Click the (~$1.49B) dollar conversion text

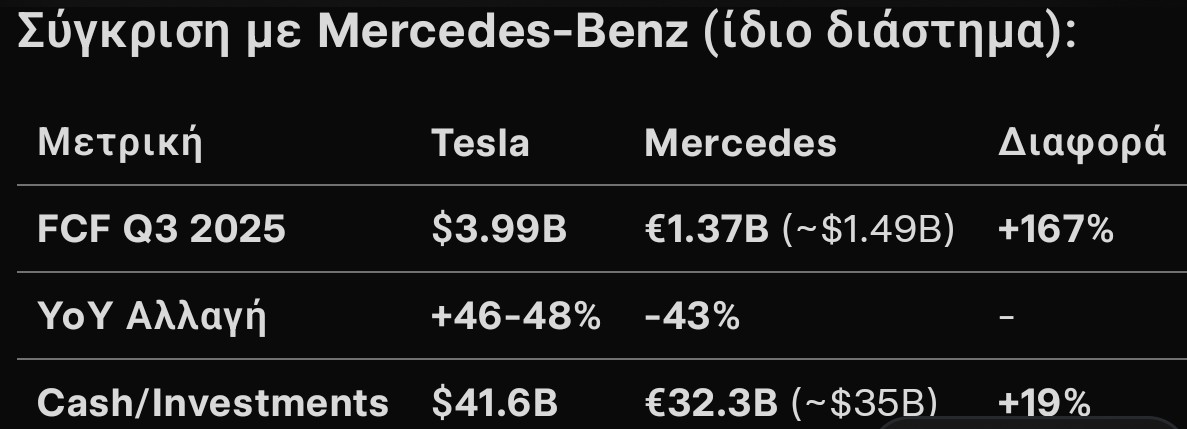(867, 230)
